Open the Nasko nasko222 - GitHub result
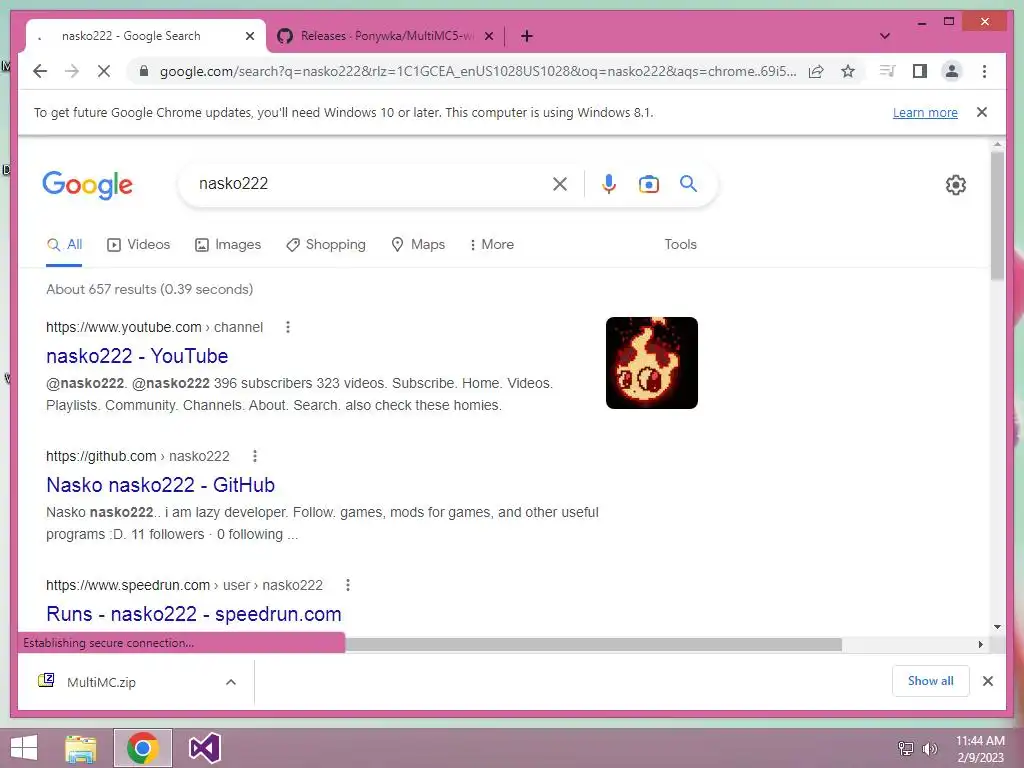 161,485
